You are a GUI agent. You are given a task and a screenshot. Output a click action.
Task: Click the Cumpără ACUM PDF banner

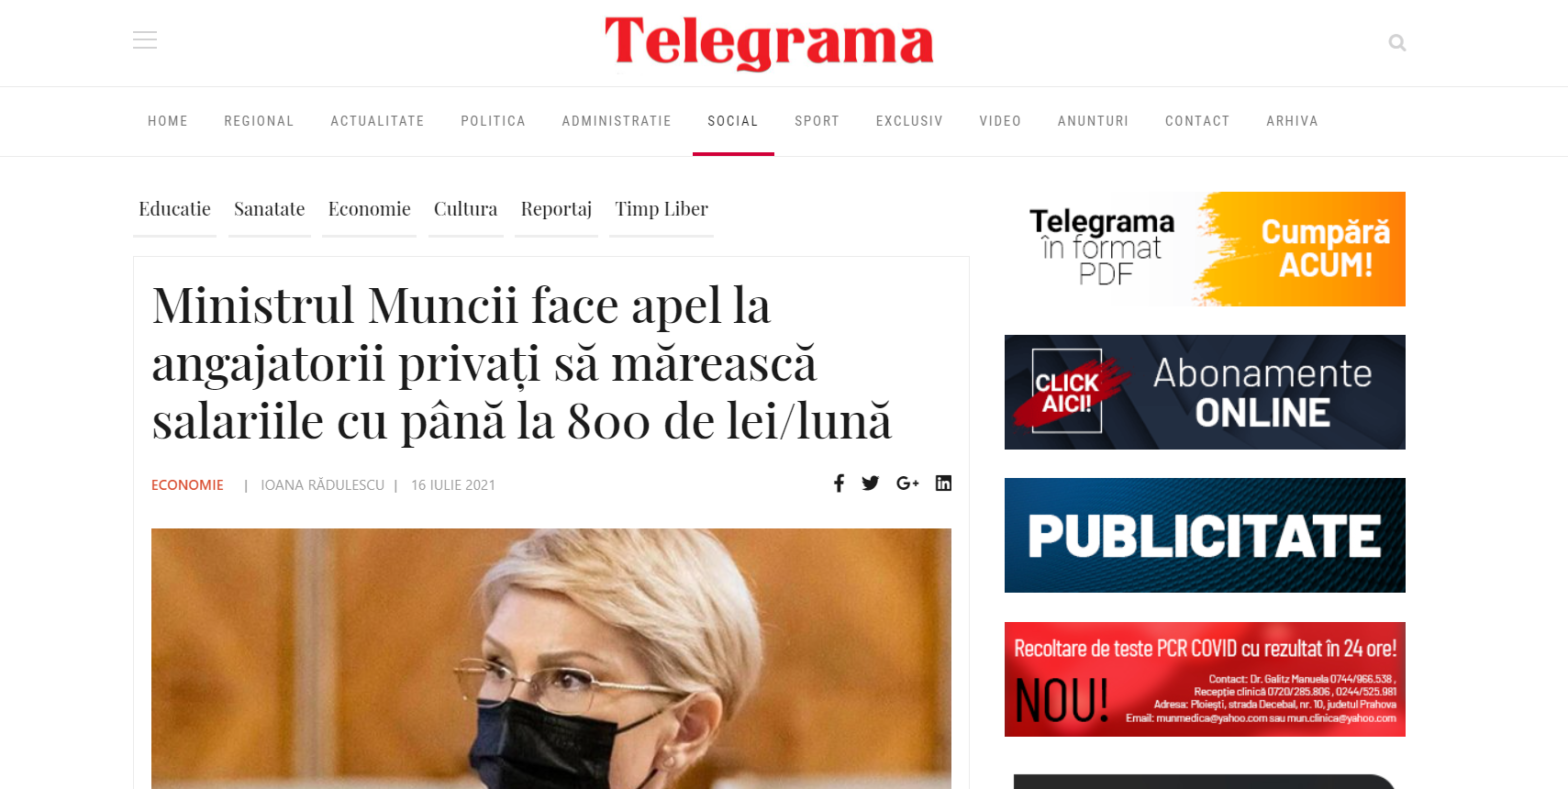pyautogui.click(x=1205, y=249)
